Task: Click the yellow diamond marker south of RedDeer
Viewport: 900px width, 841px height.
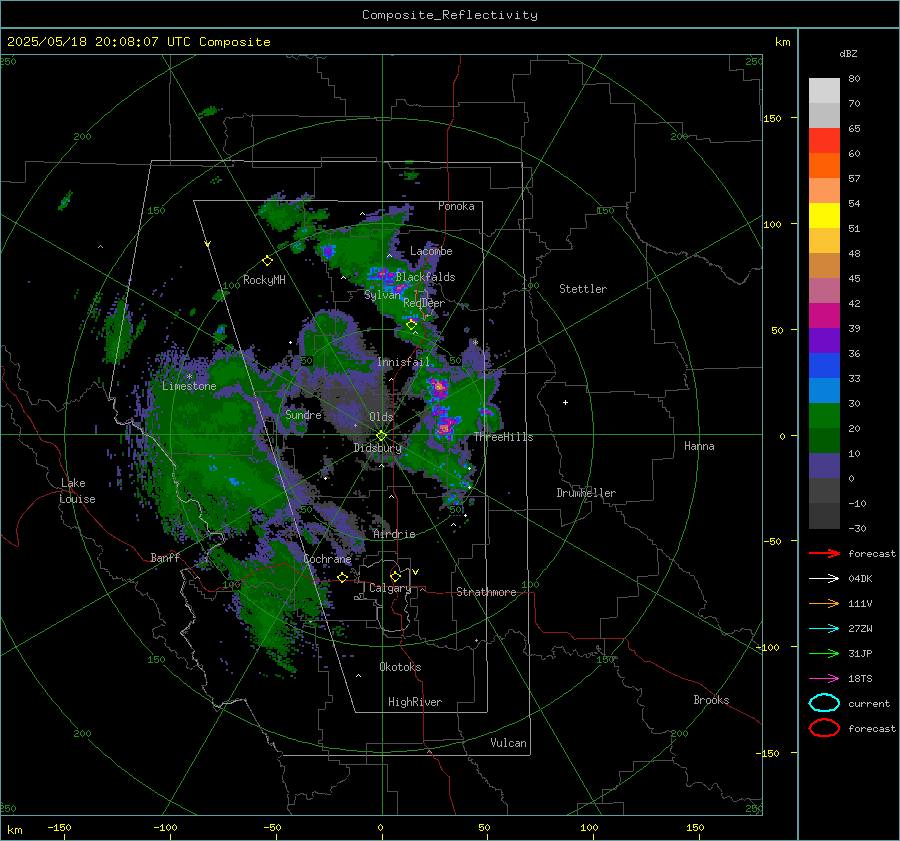Action: click(x=411, y=325)
